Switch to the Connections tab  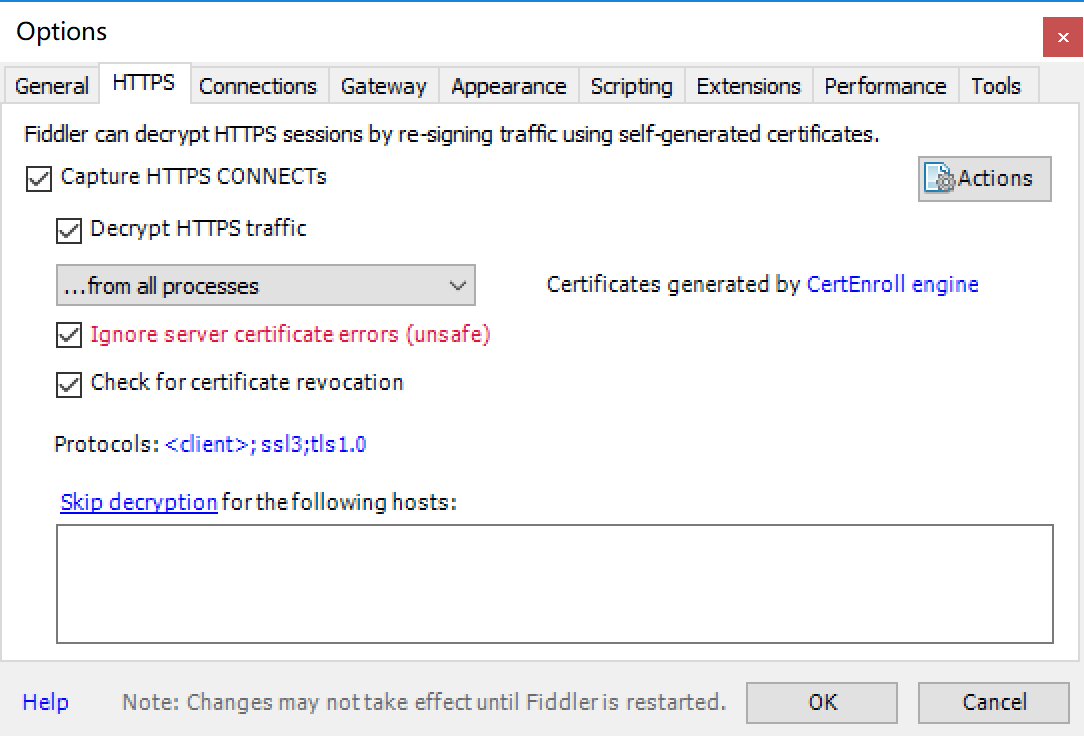[x=258, y=86]
